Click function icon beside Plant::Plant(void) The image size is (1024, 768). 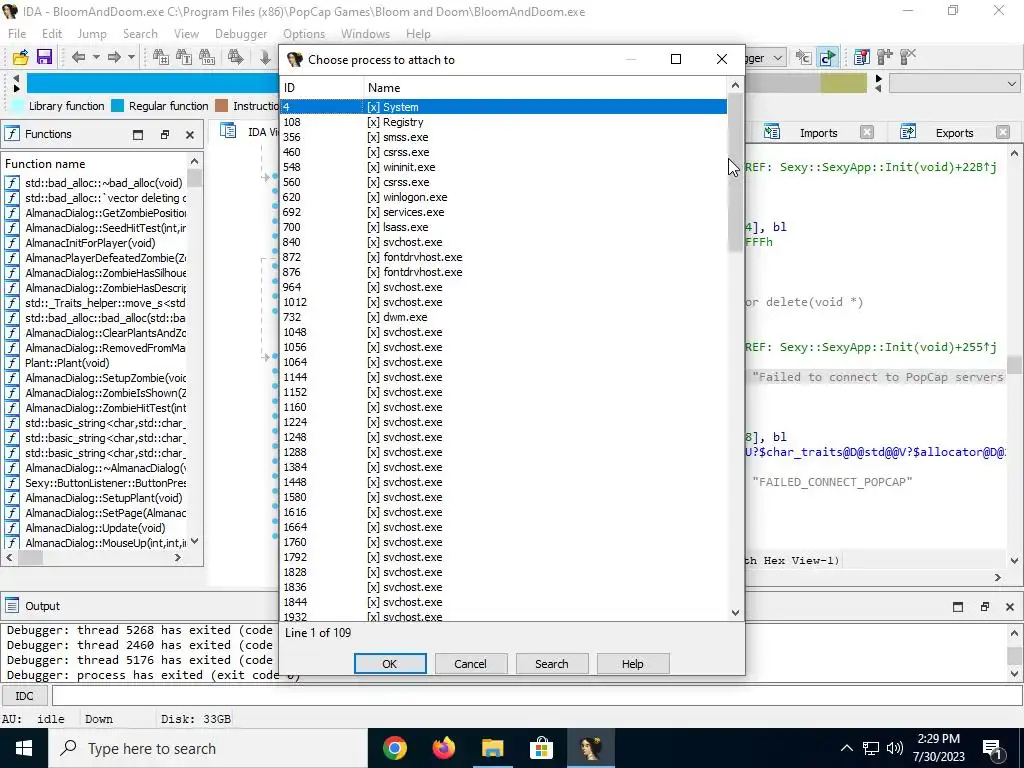(12, 363)
